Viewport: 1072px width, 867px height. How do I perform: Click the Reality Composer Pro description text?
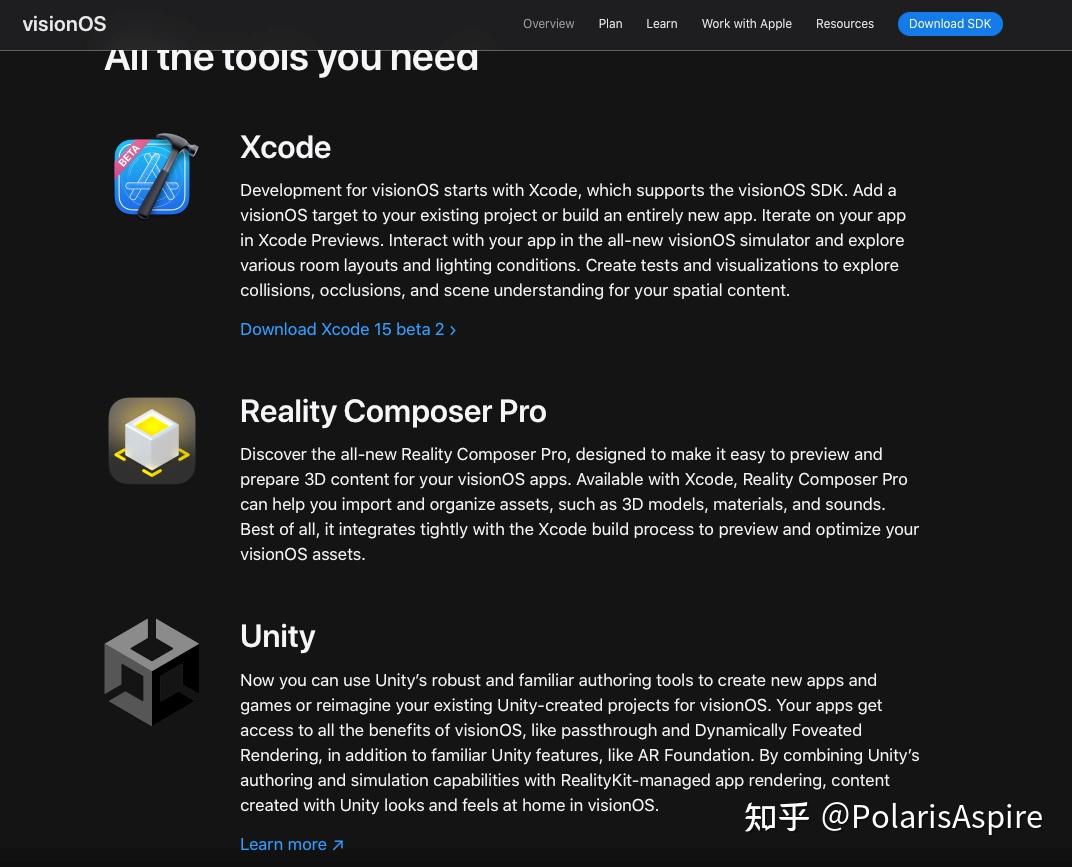pos(579,504)
